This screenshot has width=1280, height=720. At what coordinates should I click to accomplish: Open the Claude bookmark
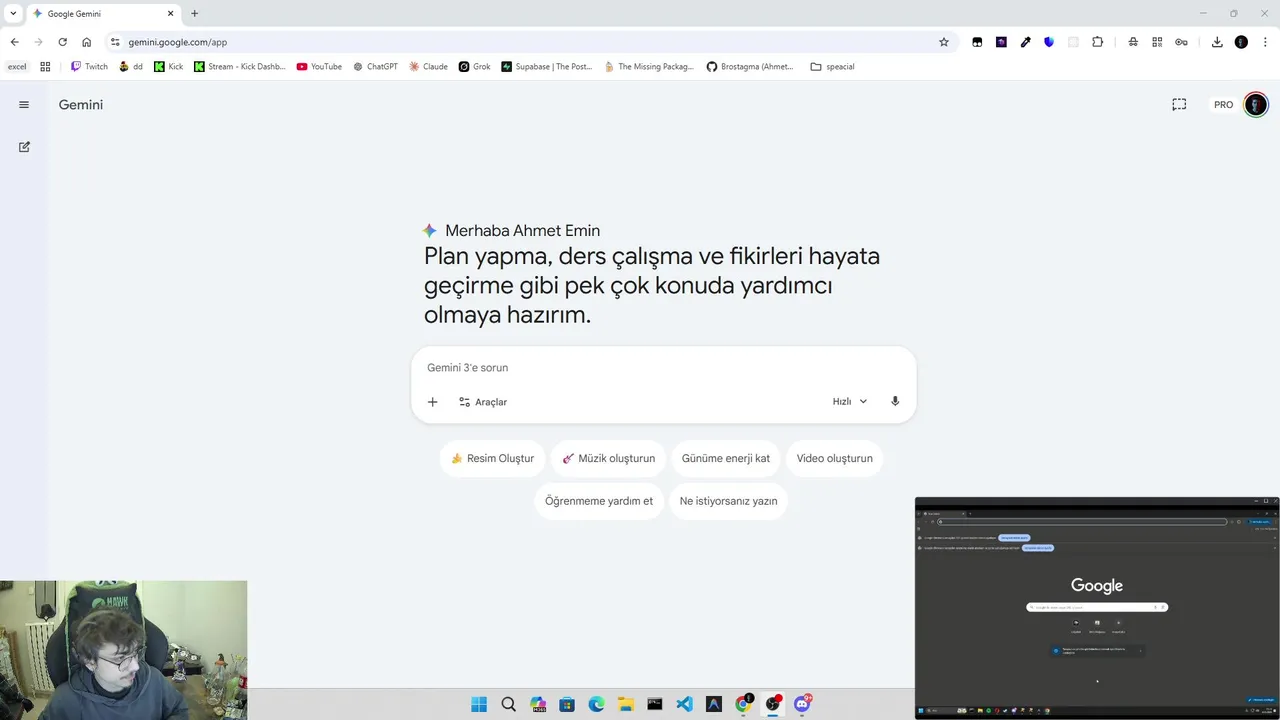(428, 67)
